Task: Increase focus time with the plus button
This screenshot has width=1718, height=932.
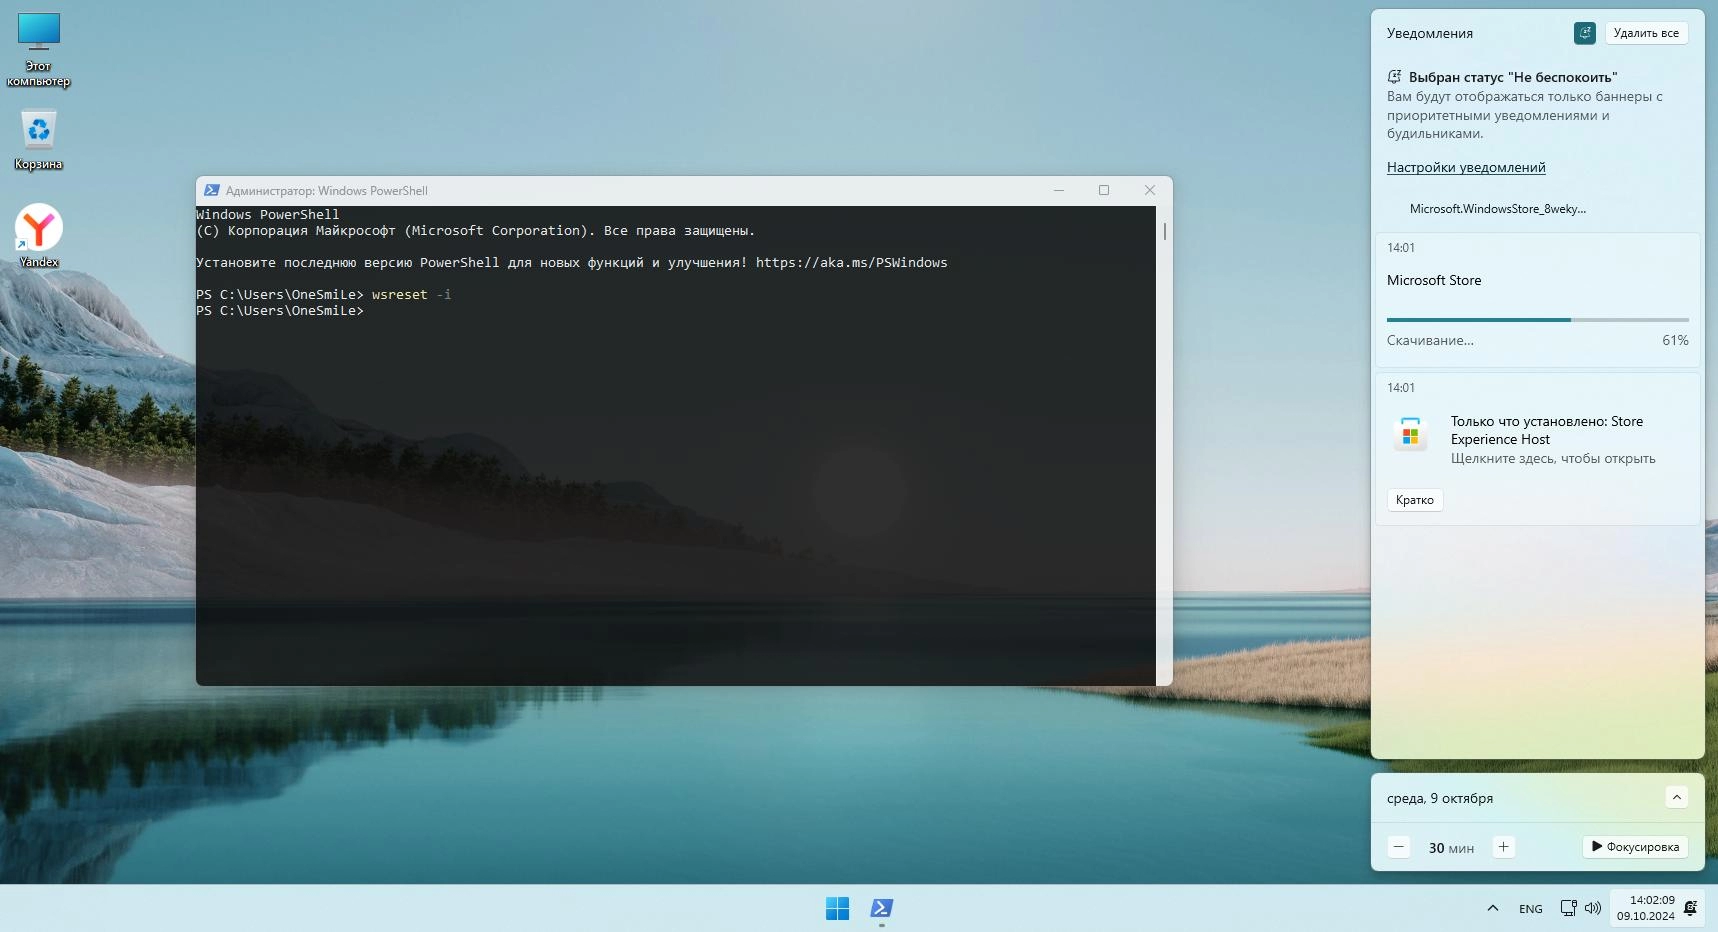Action: [1503, 847]
